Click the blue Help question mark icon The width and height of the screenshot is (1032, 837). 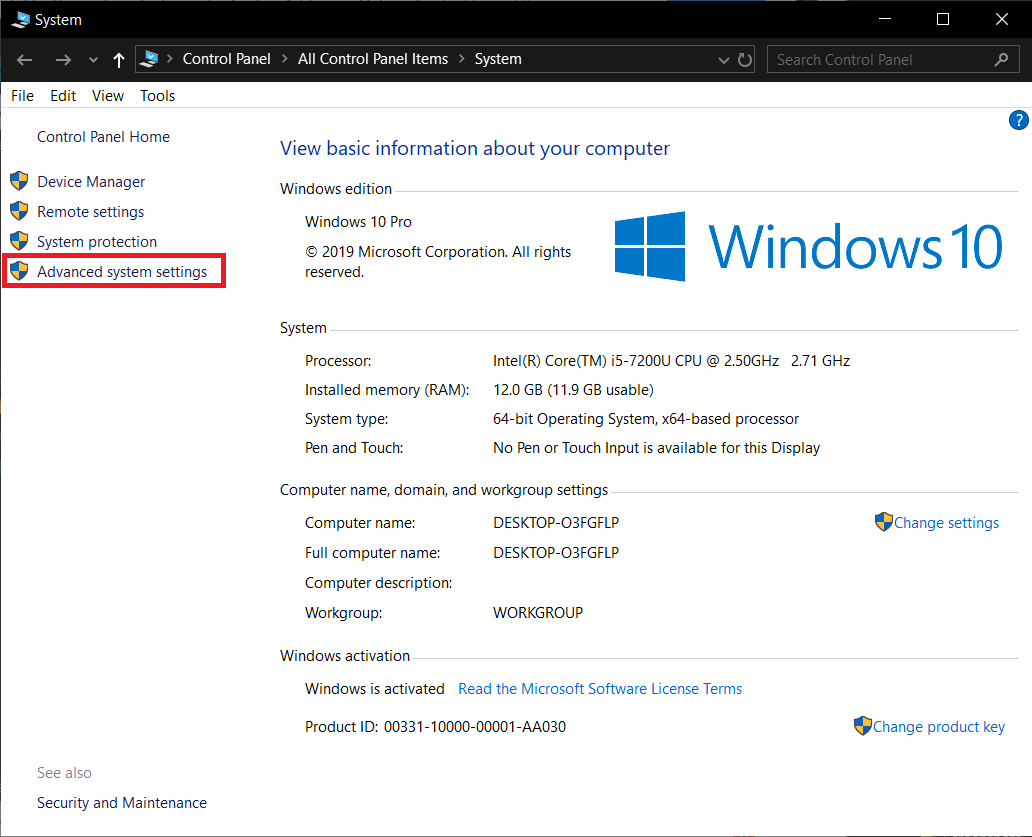1018,119
